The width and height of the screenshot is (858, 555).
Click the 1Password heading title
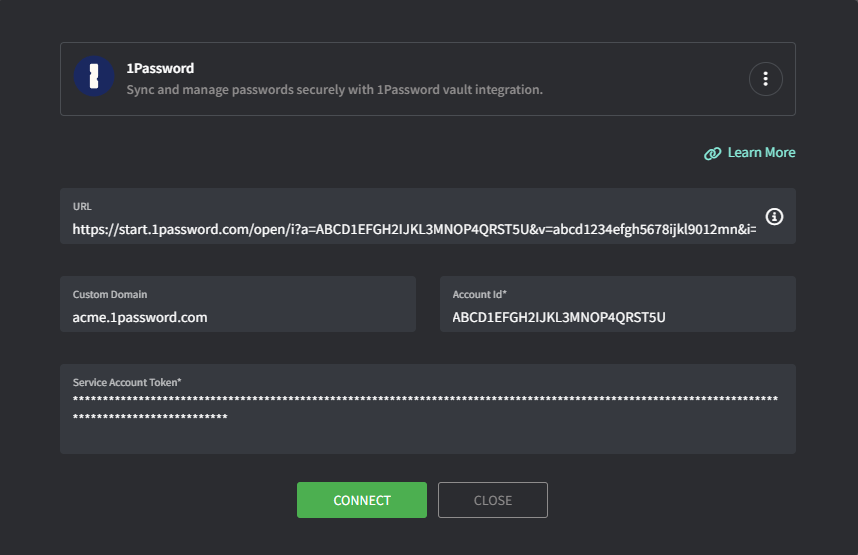(160, 68)
